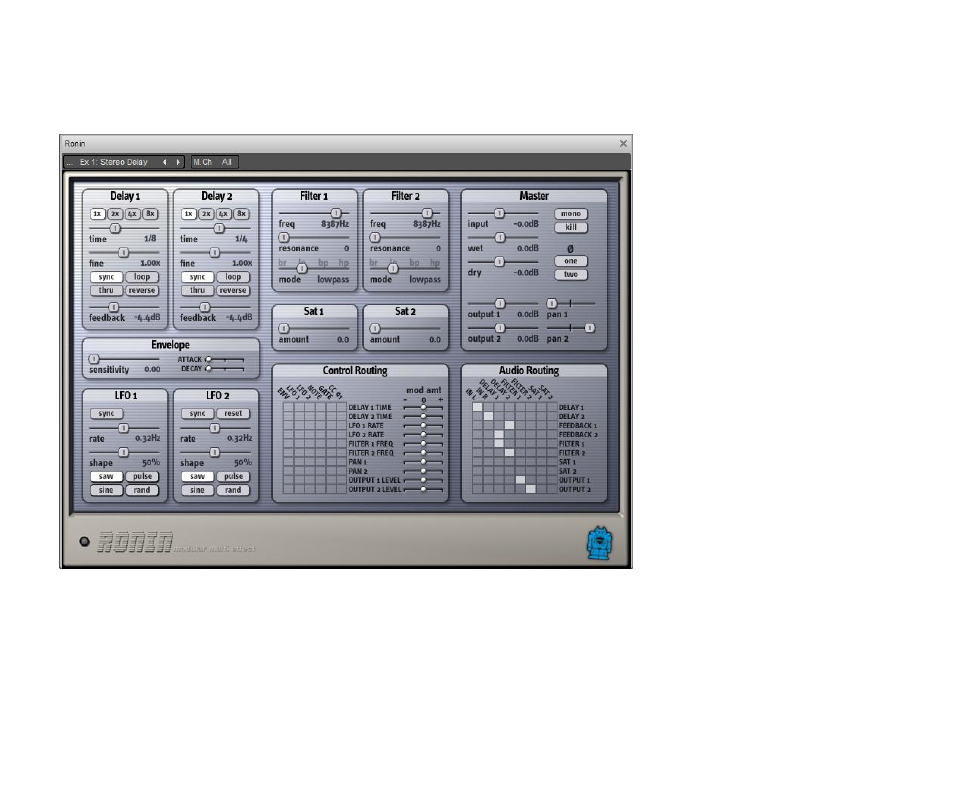Toggle phase invert one button

point(571,261)
